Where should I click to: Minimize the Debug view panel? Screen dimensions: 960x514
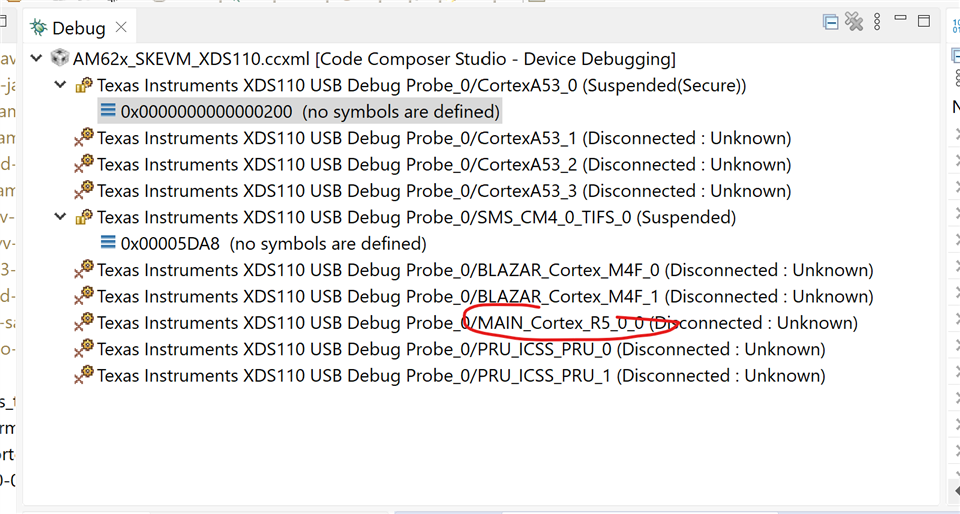900,18
